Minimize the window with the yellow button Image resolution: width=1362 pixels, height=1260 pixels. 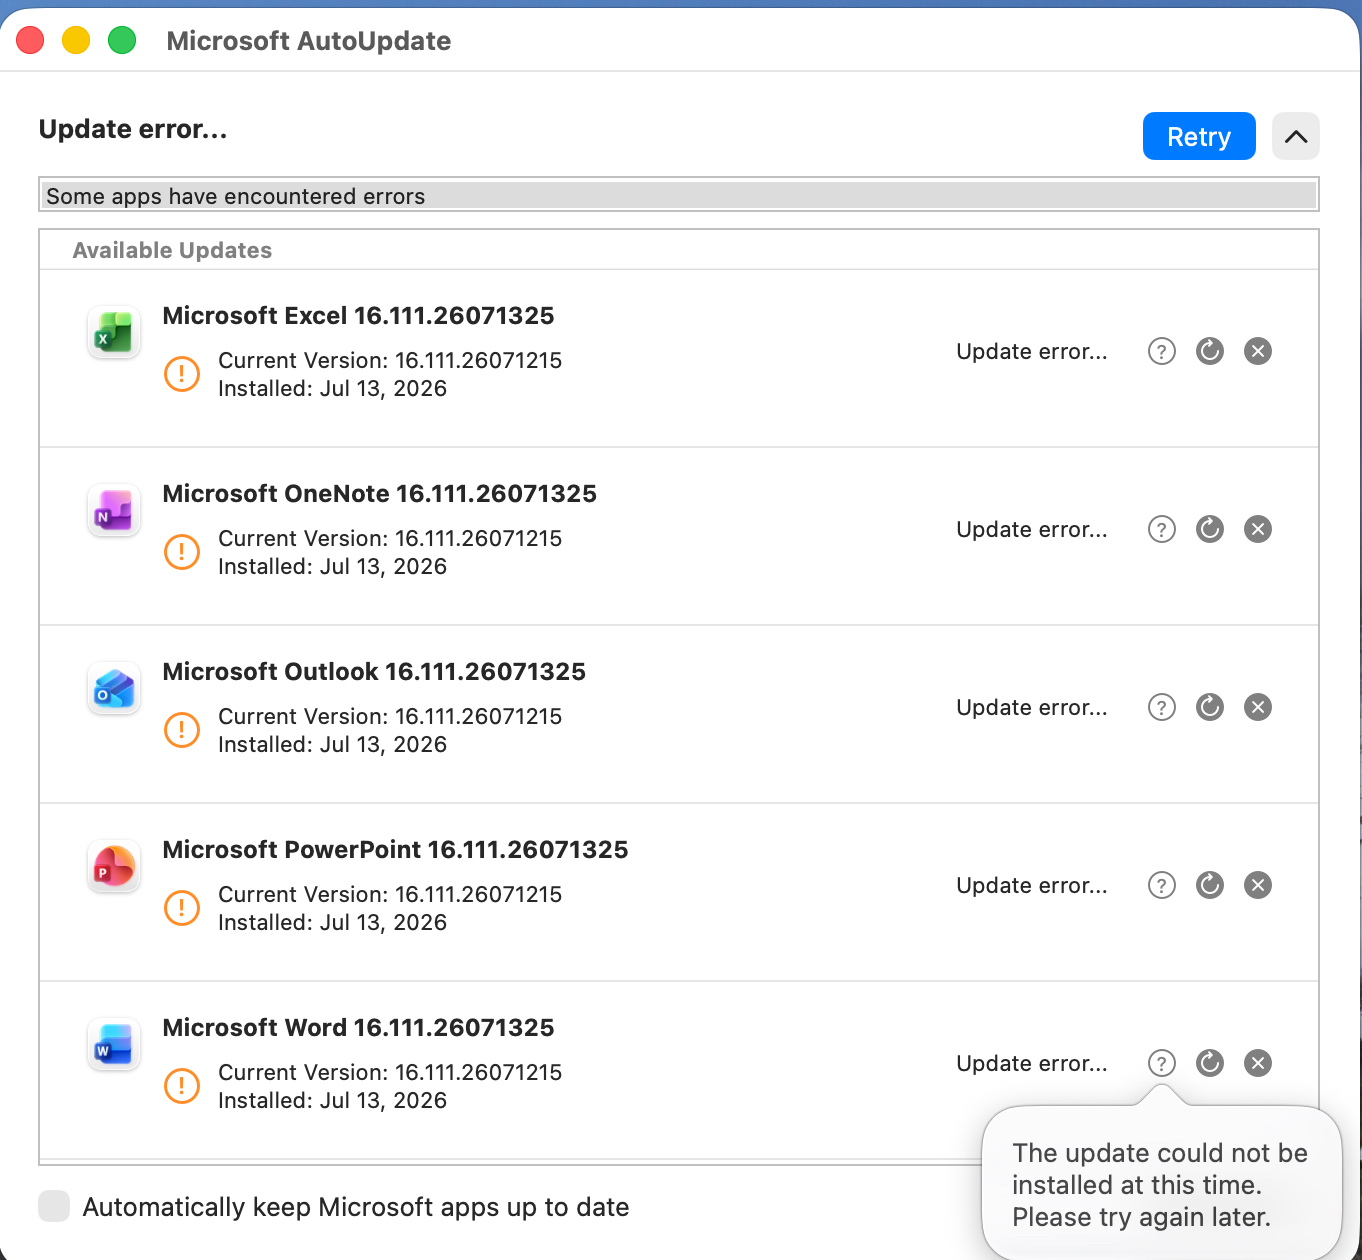76,40
